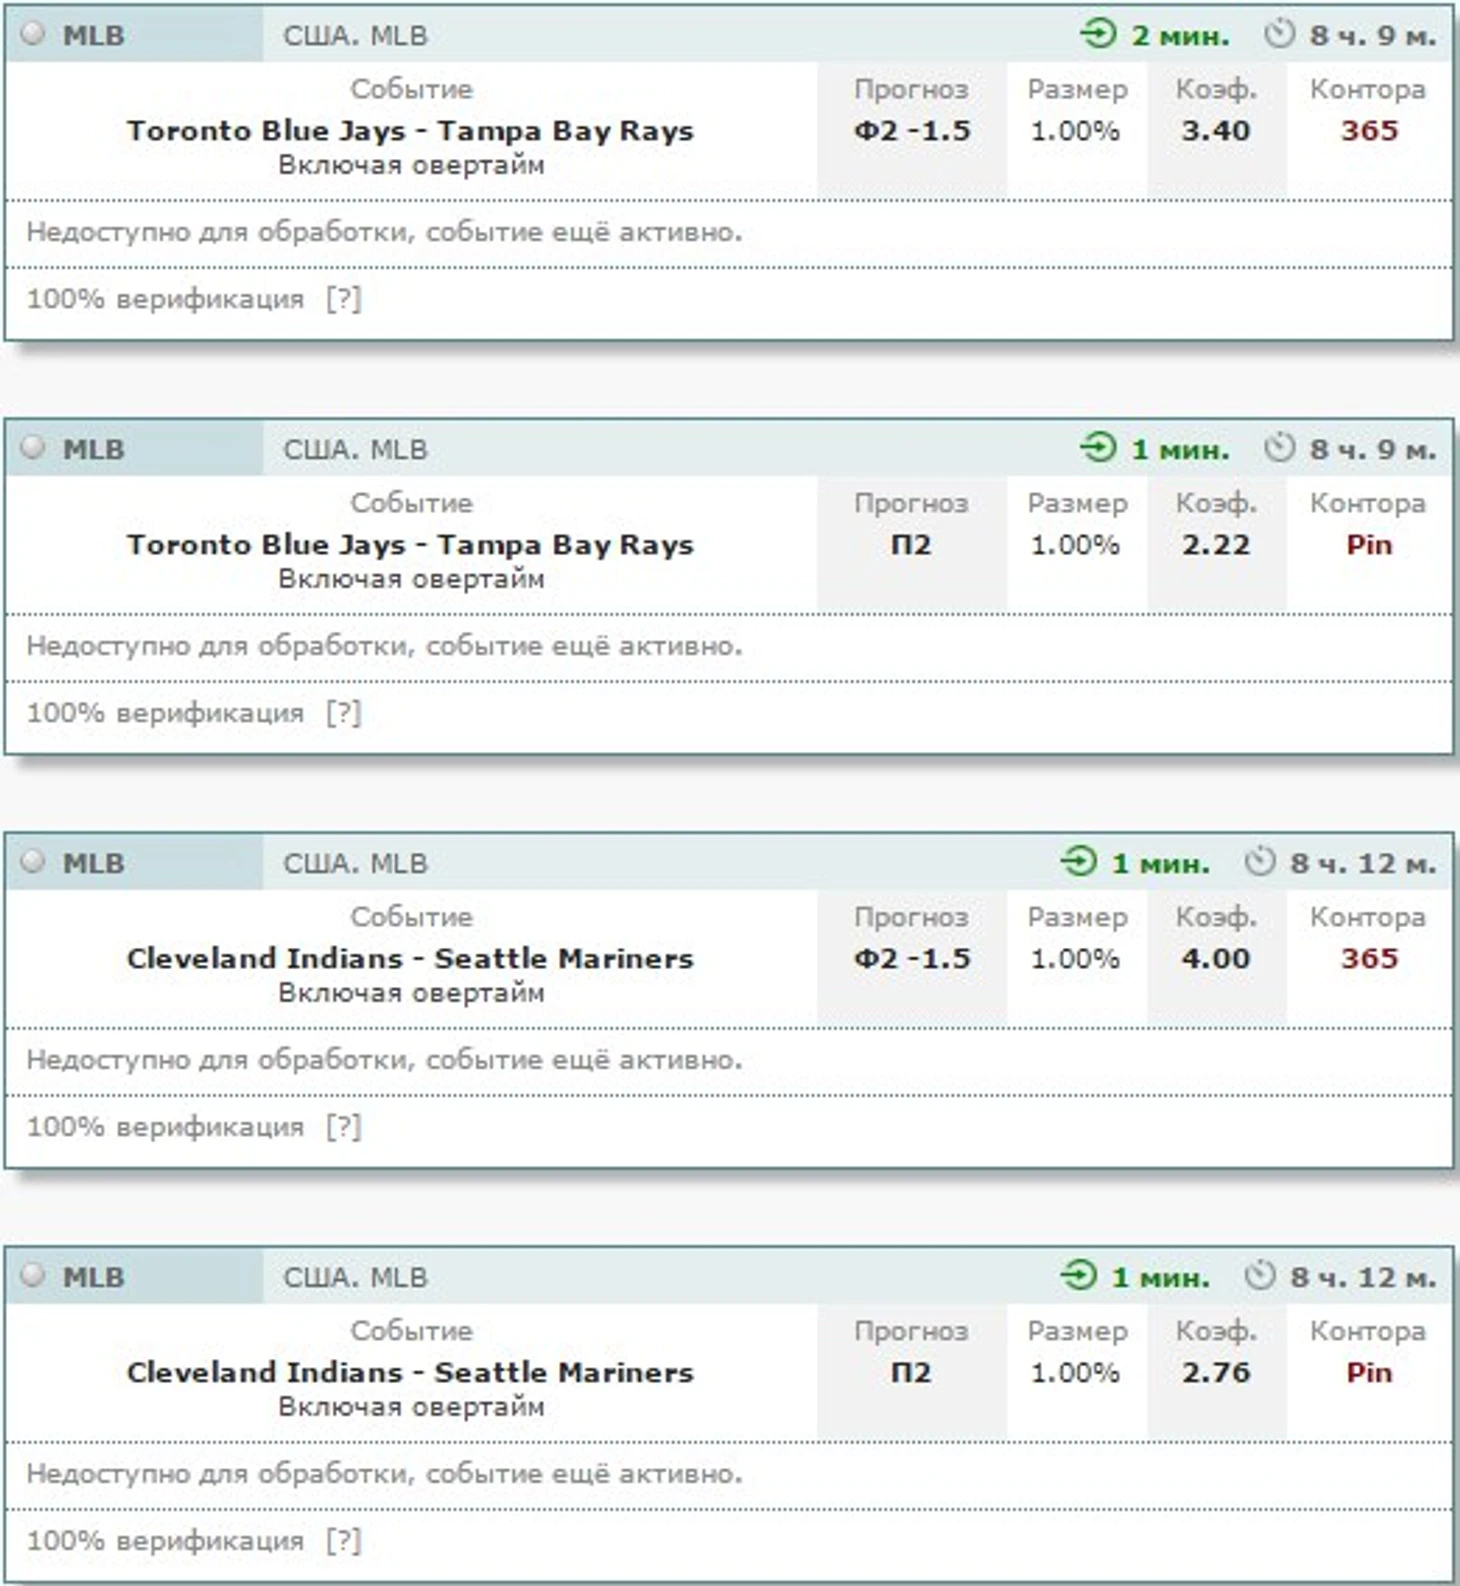Image resolution: width=1460 pixels, height=1586 pixels.
Task: Select radio circle of third MLB card
Action: (x=34, y=861)
